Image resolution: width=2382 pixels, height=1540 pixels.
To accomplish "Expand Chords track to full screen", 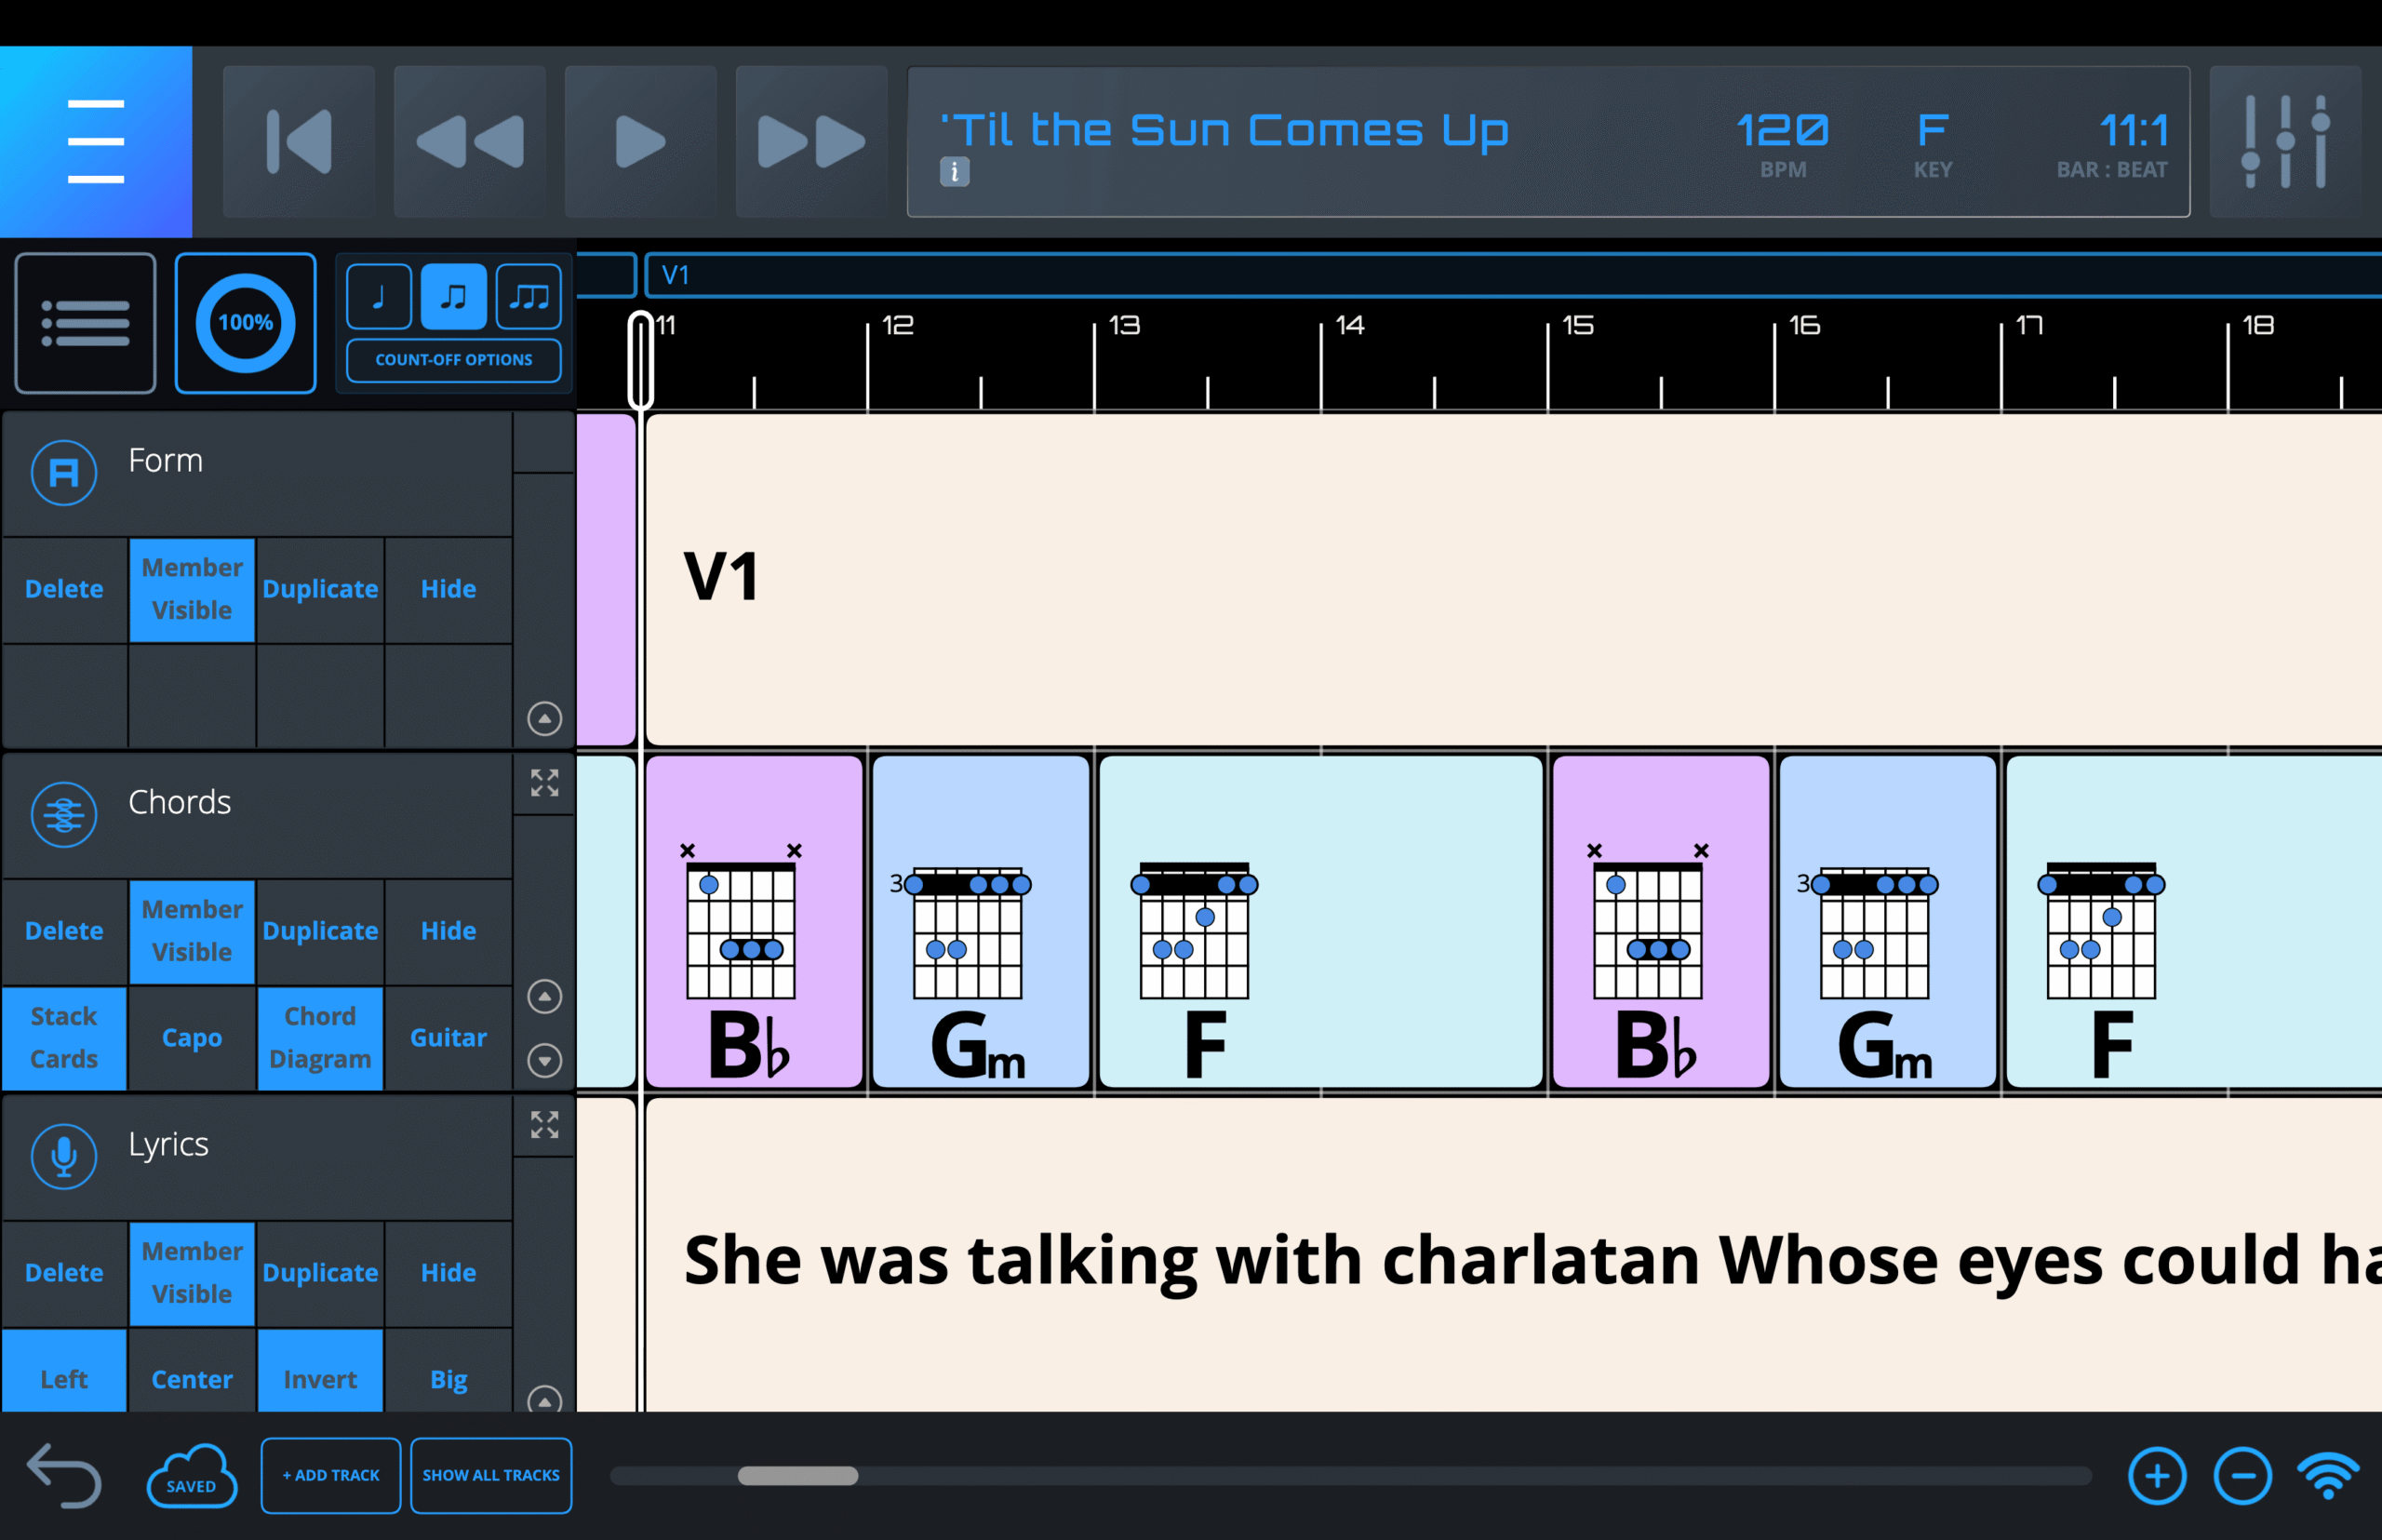I will (544, 783).
